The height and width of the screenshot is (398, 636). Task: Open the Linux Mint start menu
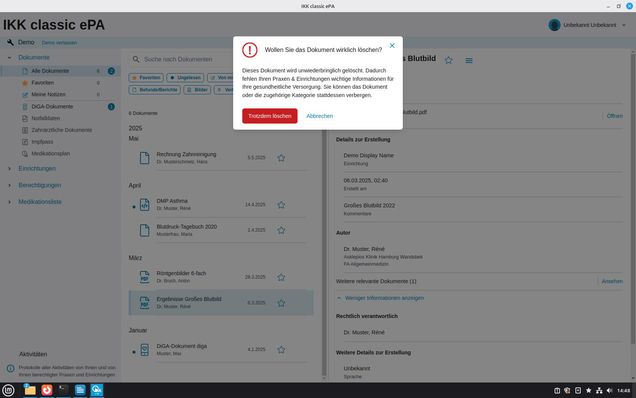click(x=8, y=390)
